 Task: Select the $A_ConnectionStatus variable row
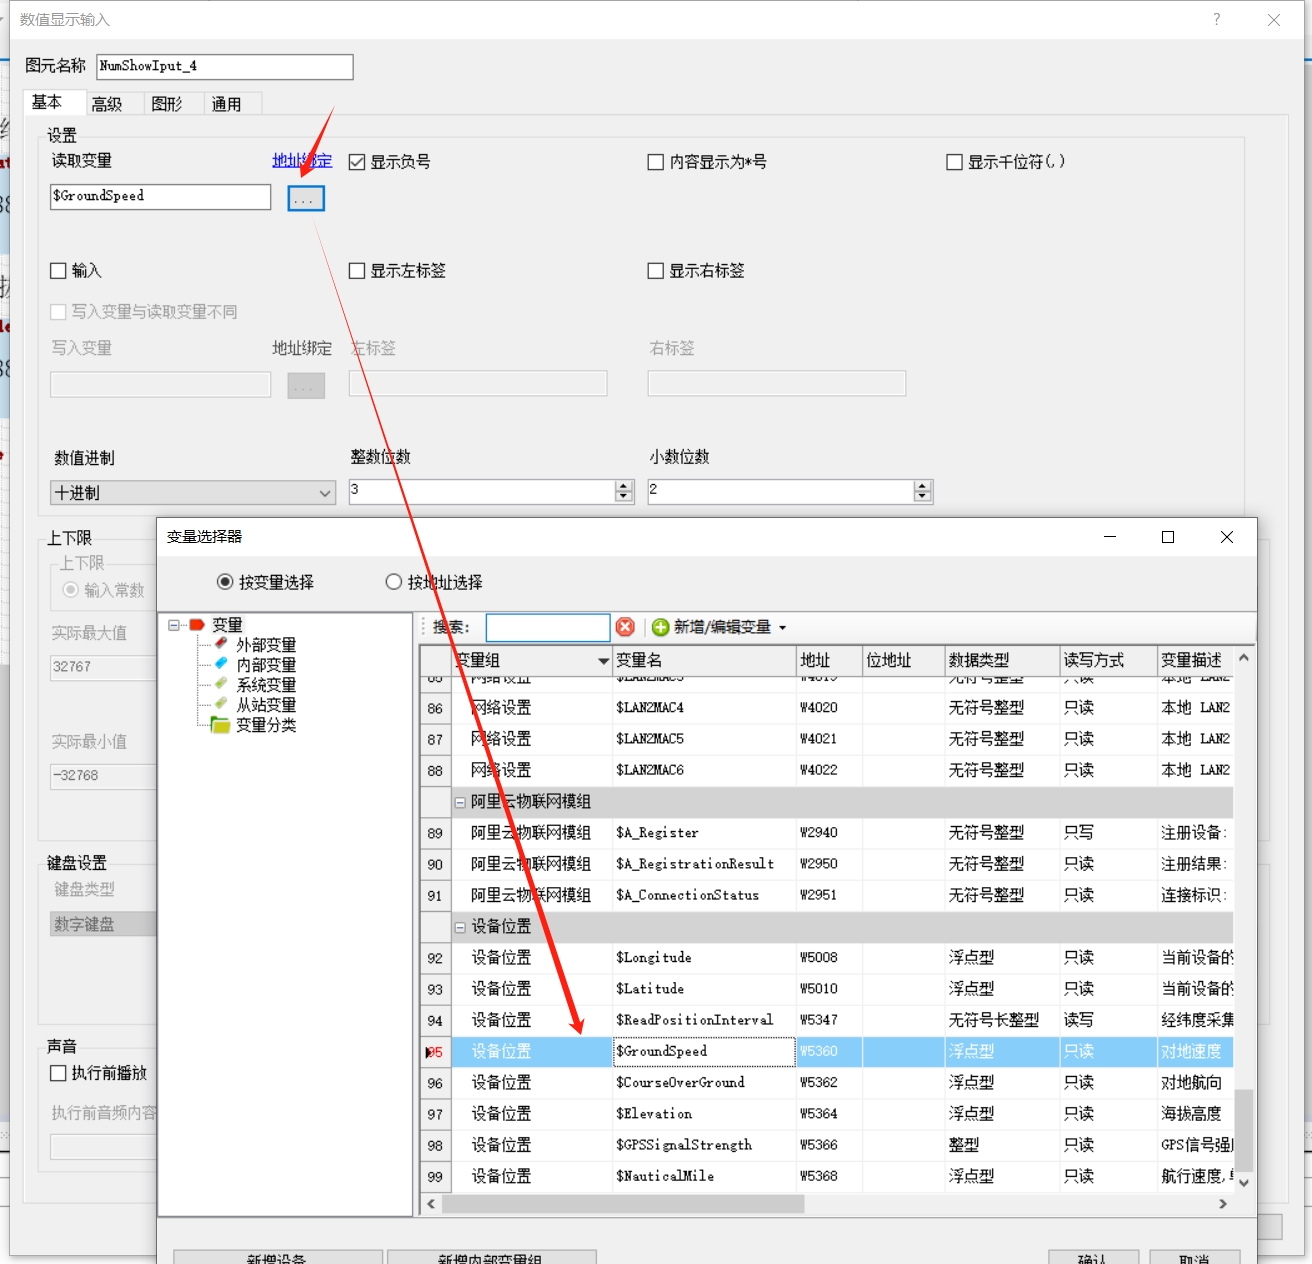point(827,895)
